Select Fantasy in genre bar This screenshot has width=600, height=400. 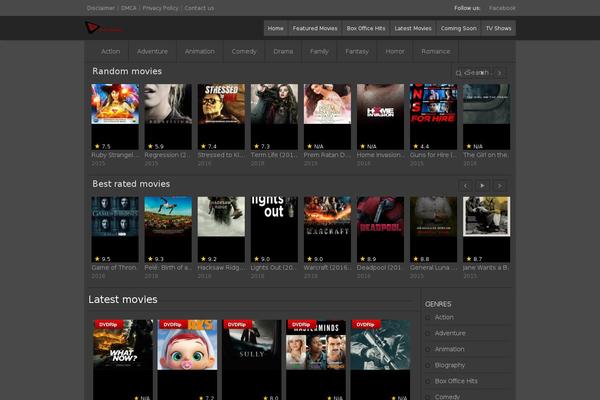(357, 51)
